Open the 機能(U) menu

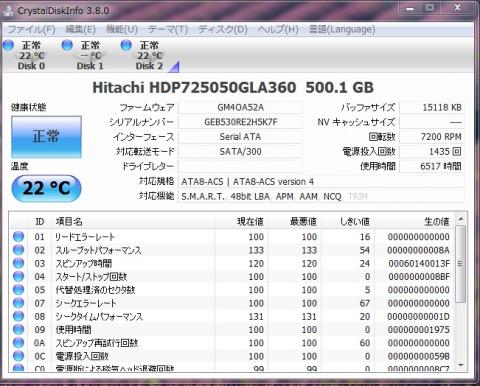pos(122,30)
